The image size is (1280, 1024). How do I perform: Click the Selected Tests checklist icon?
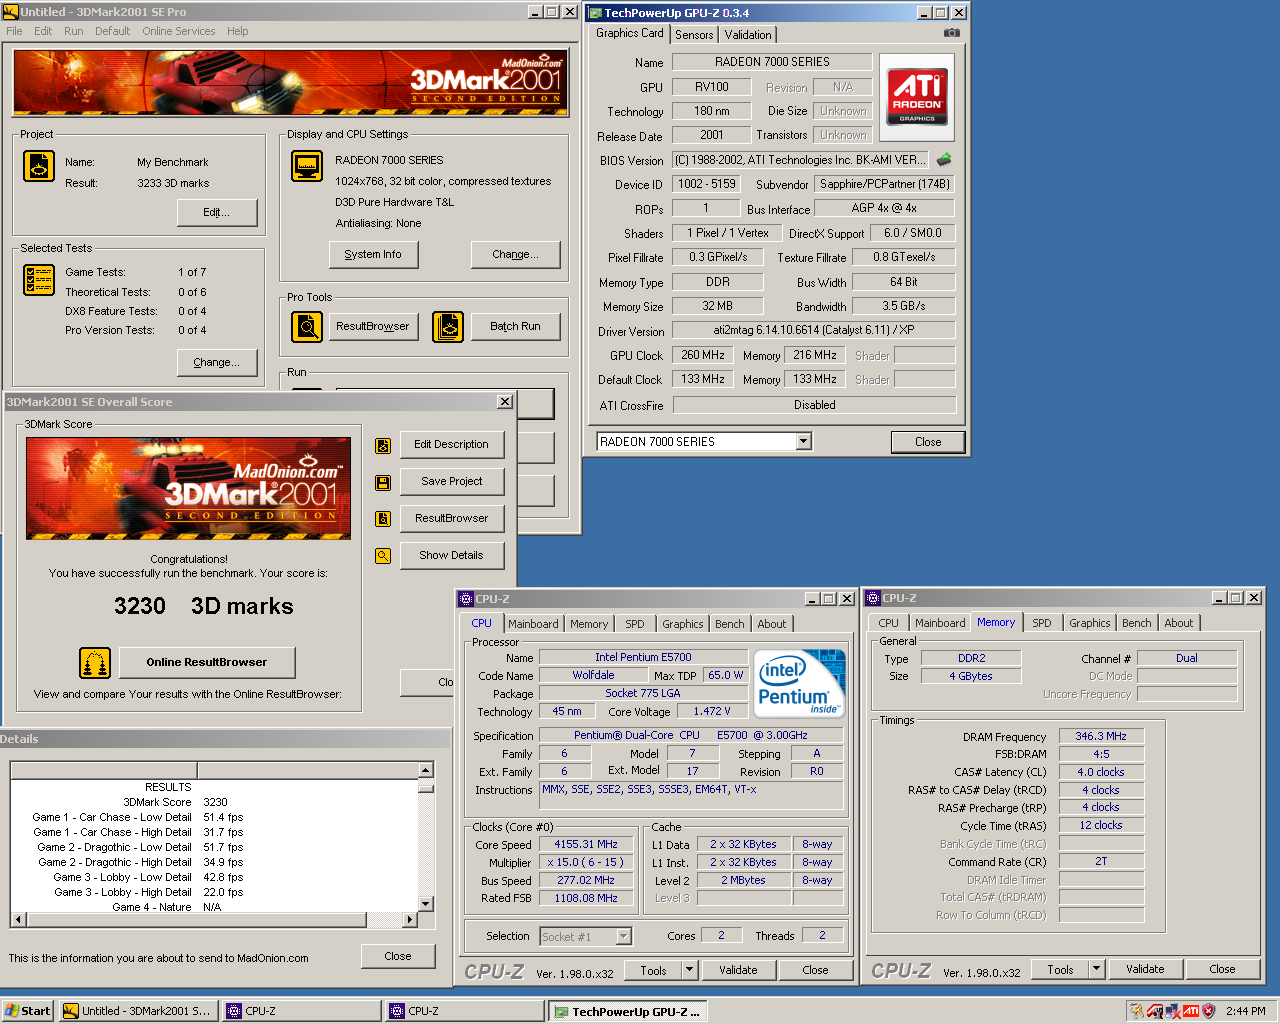pos(39,280)
